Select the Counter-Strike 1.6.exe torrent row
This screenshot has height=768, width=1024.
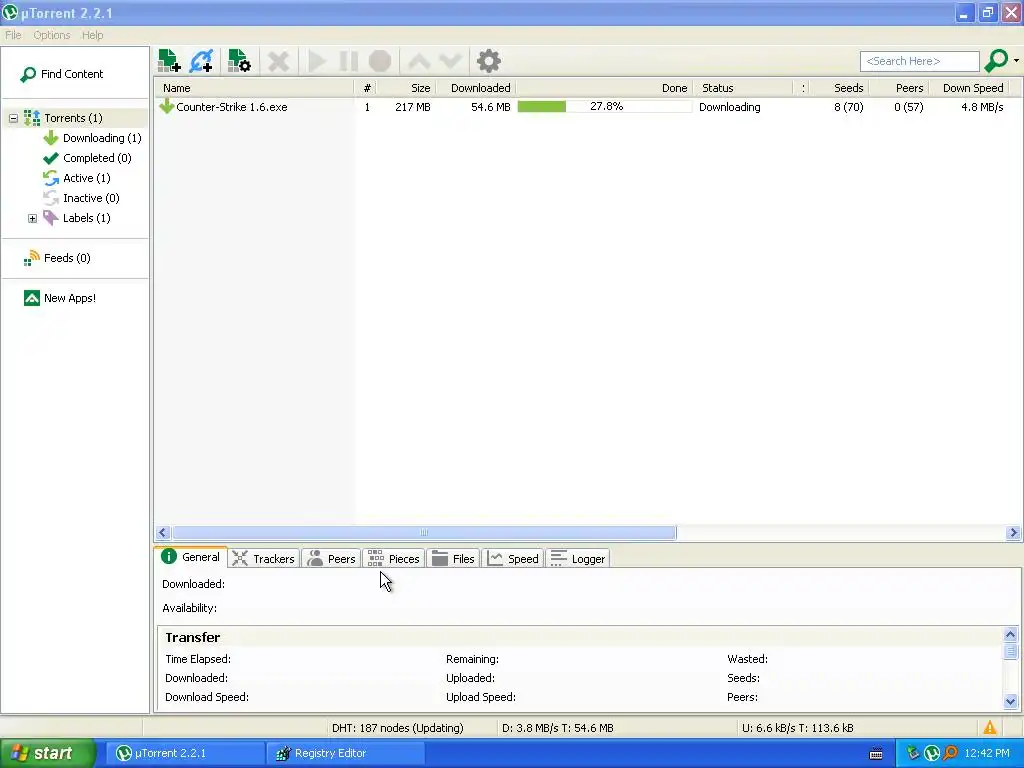tap(588, 107)
